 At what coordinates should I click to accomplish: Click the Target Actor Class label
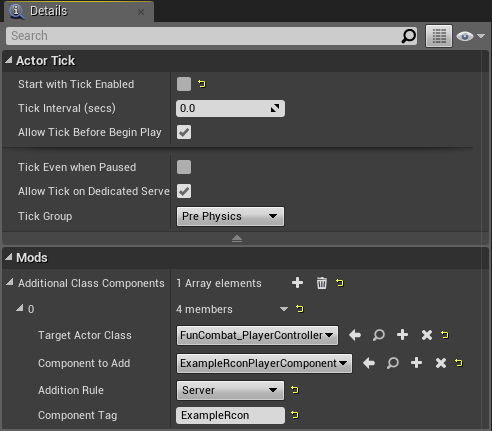[85, 335]
